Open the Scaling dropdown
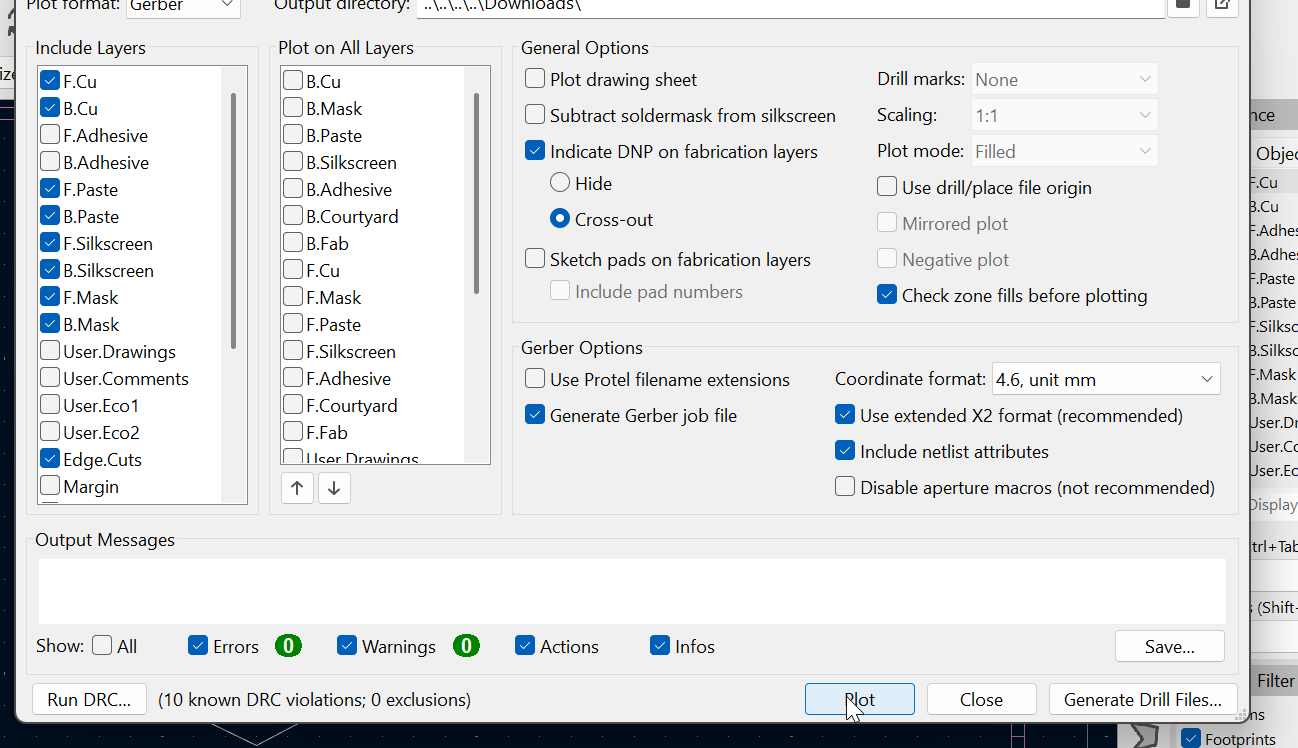Screen dimensions: 1298x748 1063,115
